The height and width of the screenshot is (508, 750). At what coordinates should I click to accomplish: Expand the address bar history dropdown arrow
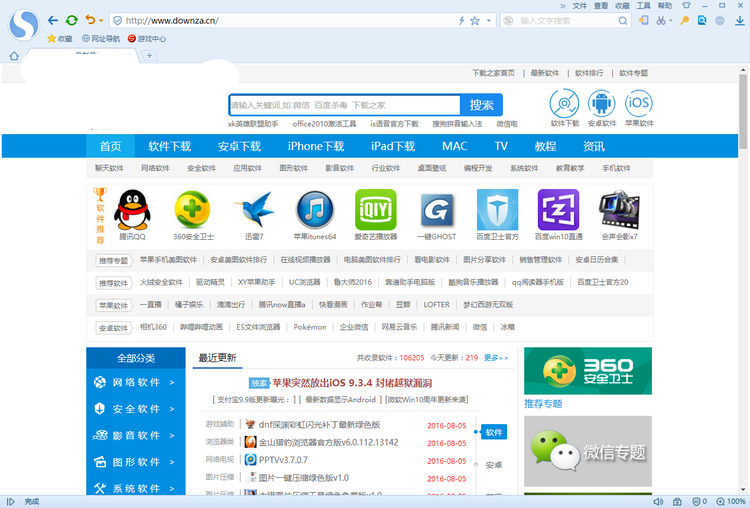(488, 21)
